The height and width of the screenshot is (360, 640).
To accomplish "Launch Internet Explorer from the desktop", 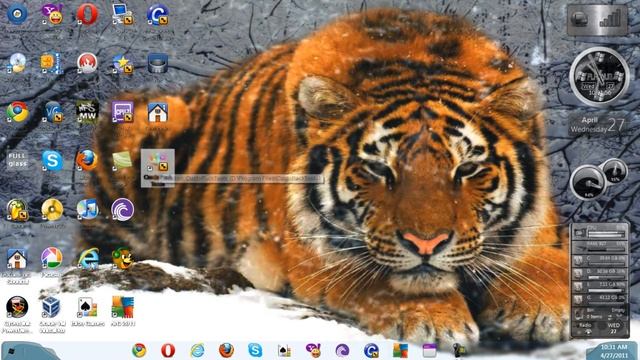I will point(88,258).
